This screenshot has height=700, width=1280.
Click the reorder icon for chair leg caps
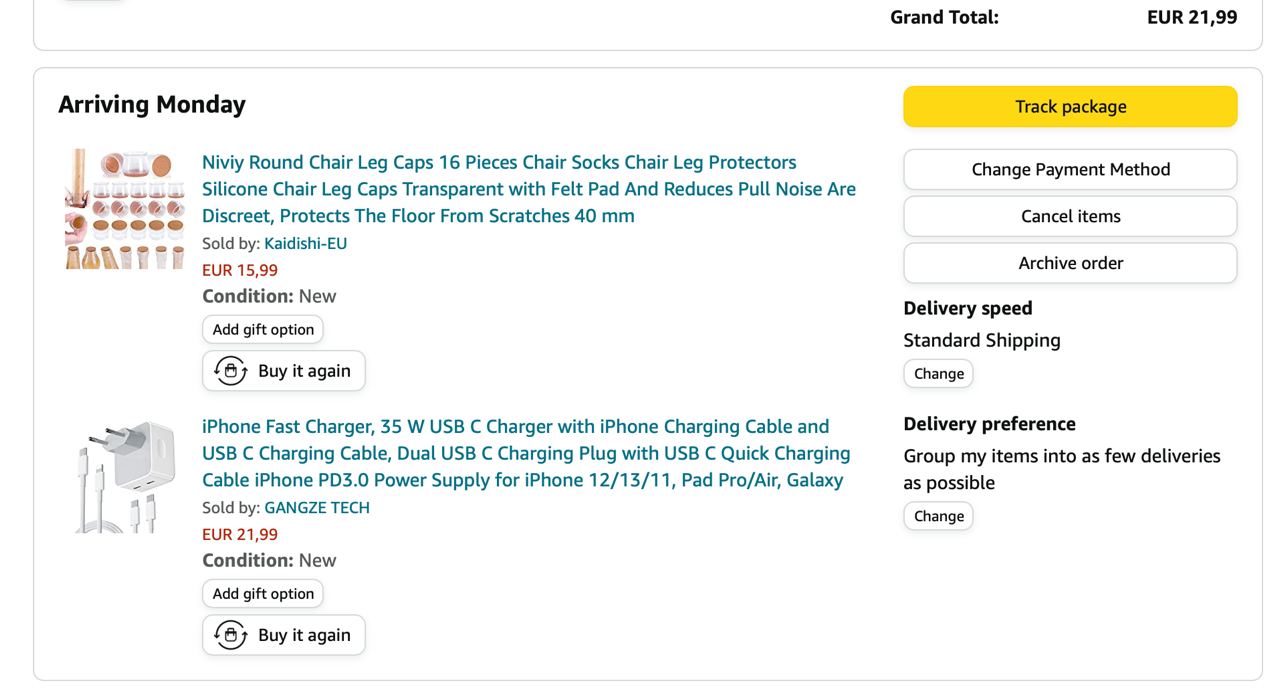point(231,371)
